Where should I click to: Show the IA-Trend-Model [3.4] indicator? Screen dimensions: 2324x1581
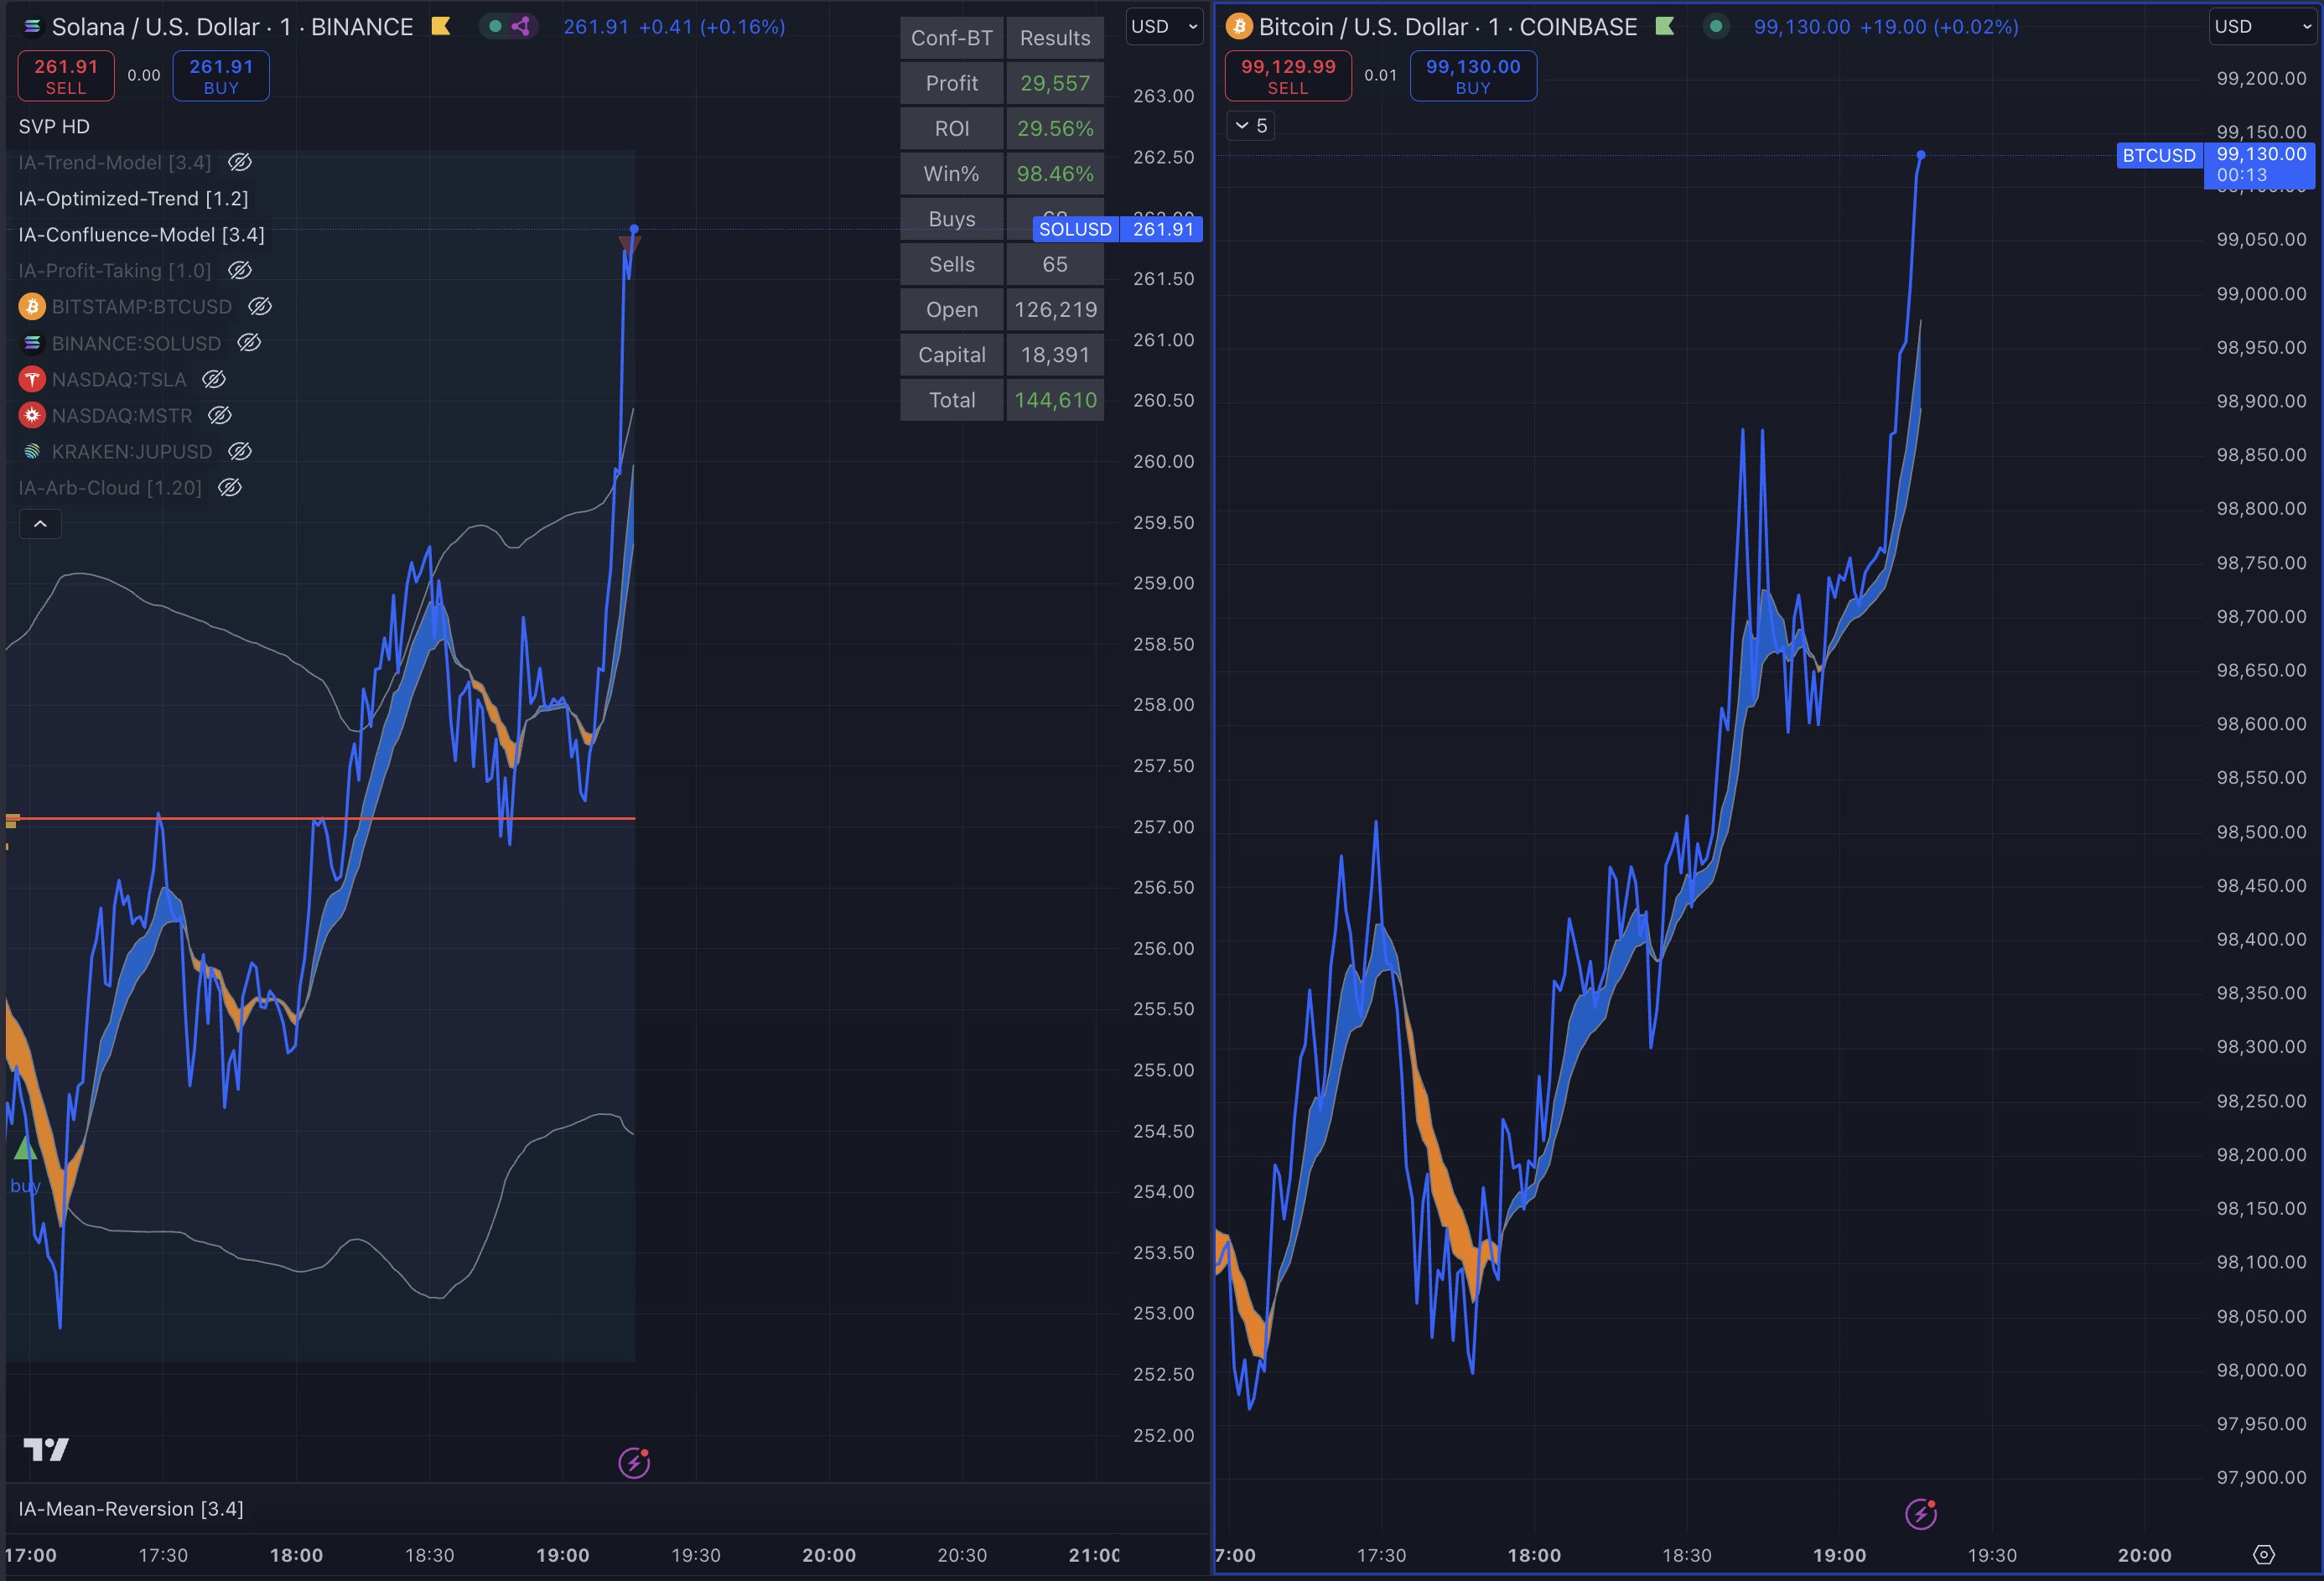(240, 162)
